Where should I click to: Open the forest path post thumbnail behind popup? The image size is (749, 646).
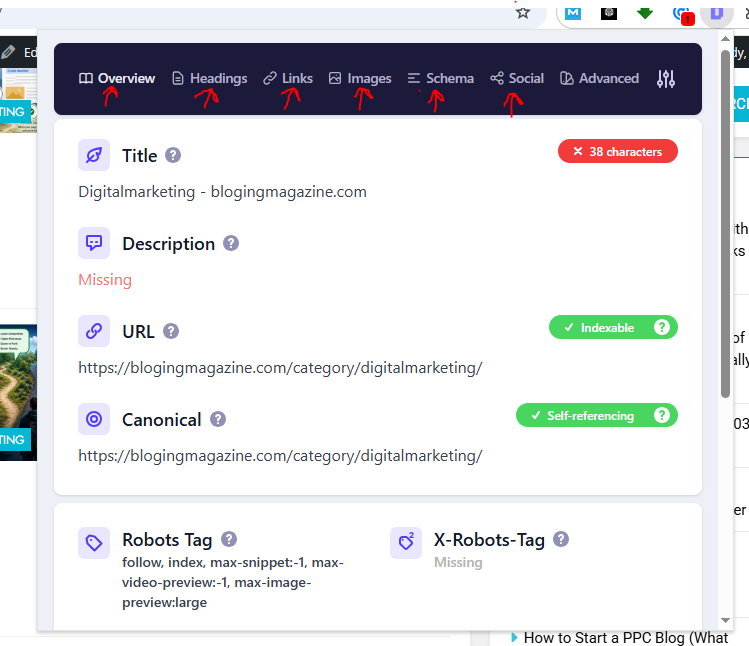tap(18, 392)
